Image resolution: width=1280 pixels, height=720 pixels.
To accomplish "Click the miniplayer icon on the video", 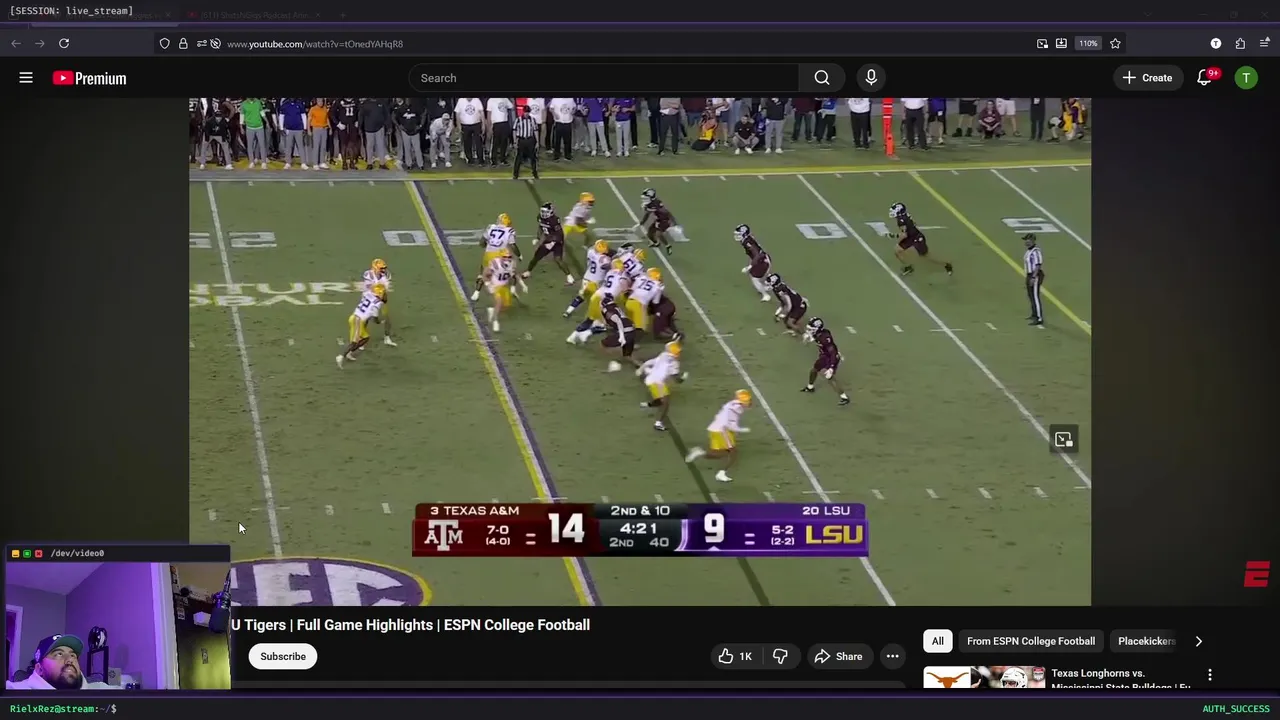I will click(x=1064, y=439).
